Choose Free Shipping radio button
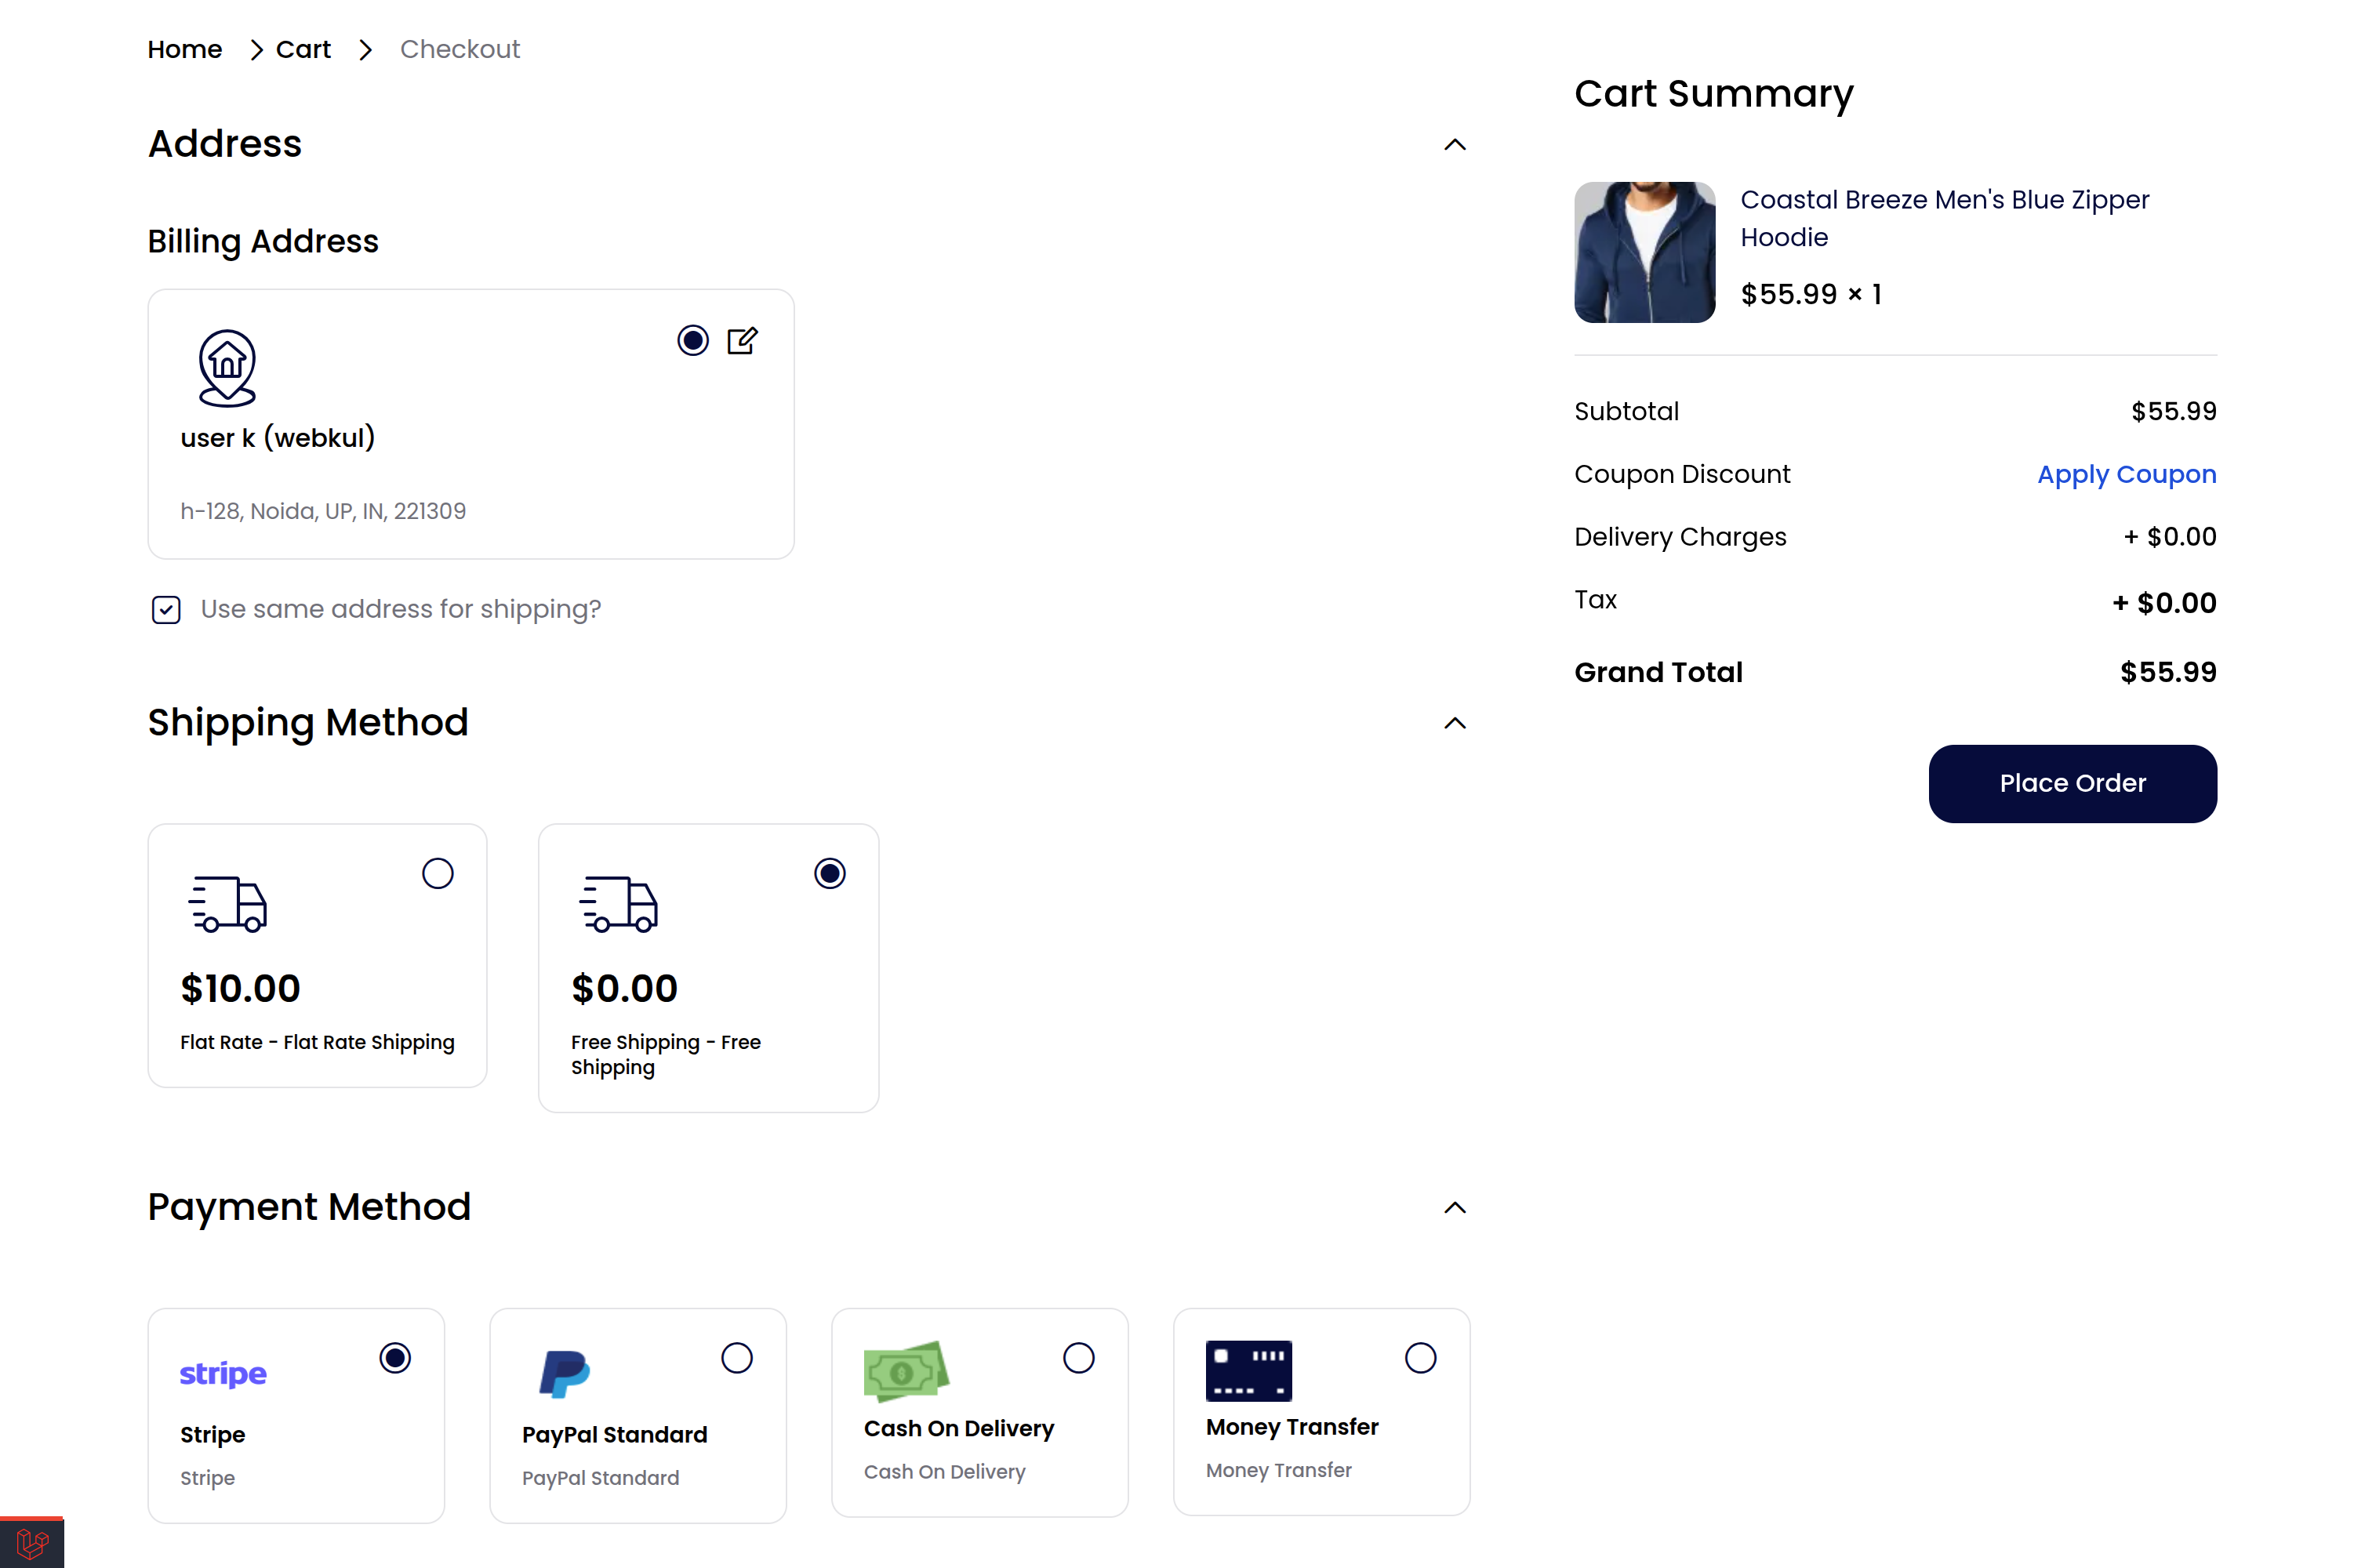2365x1568 pixels. point(830,874)
